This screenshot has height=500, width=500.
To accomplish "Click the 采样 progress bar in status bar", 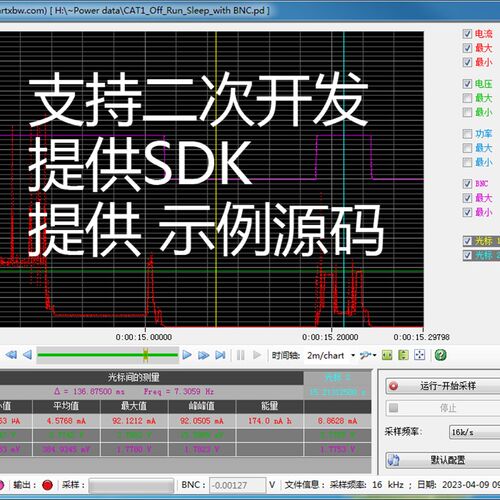I will click(131, 485).
